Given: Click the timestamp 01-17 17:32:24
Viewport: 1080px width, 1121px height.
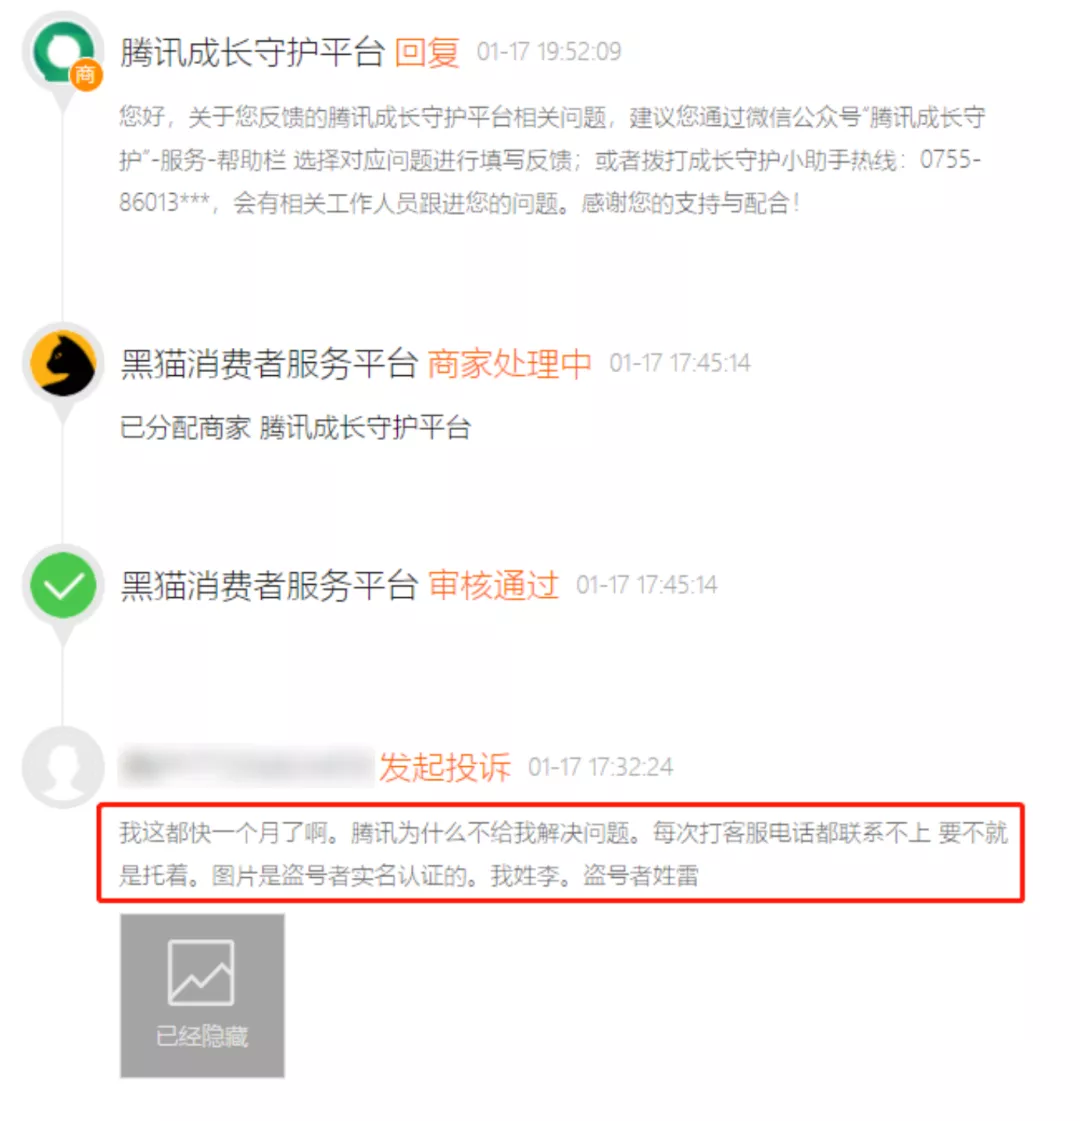Looking at the screenshot, I should point(600,767).
